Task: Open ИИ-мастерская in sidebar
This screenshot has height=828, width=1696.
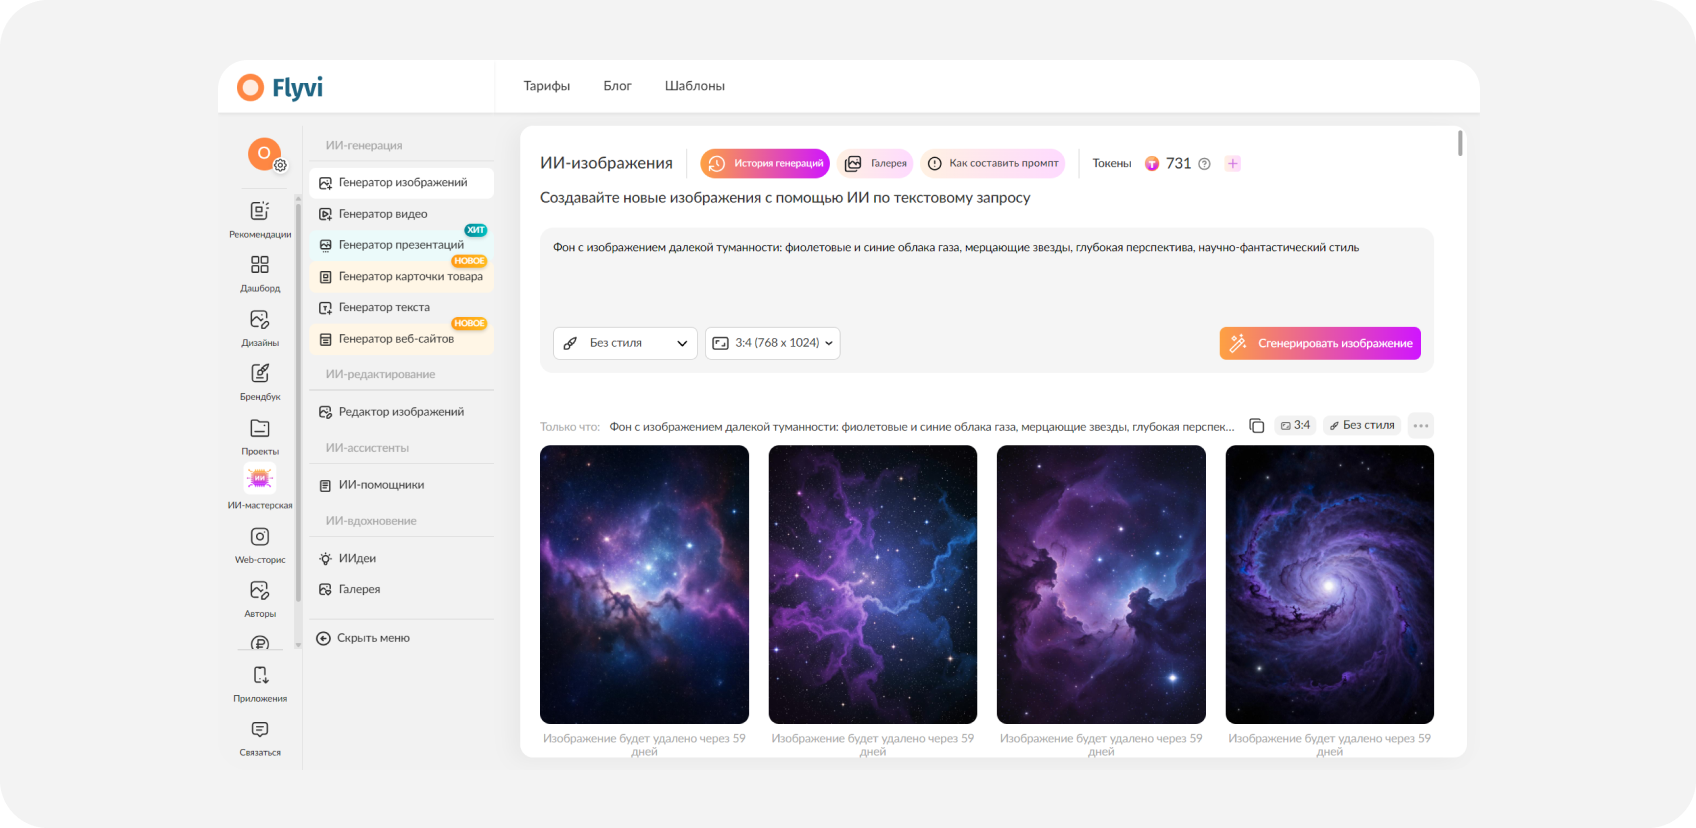Action: (x=260, y=488)
